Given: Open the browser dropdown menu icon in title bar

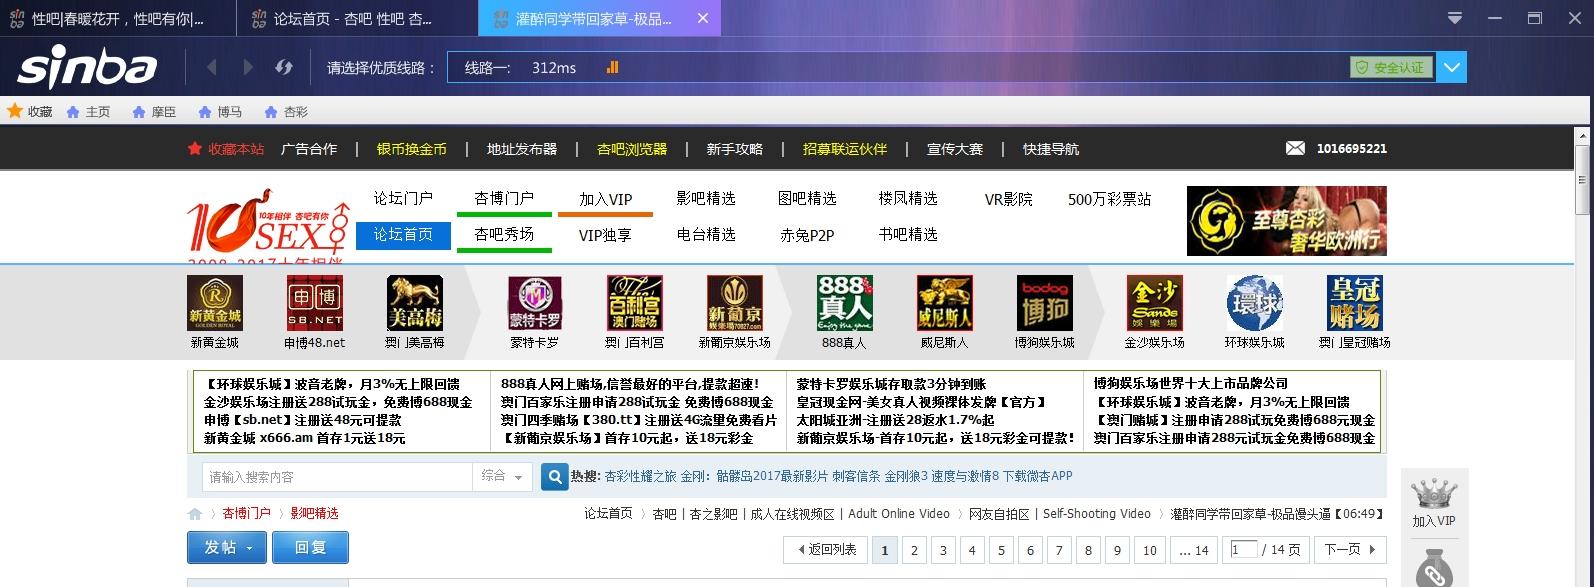Looking at the screenshot, I should [x=1455, y=18].
